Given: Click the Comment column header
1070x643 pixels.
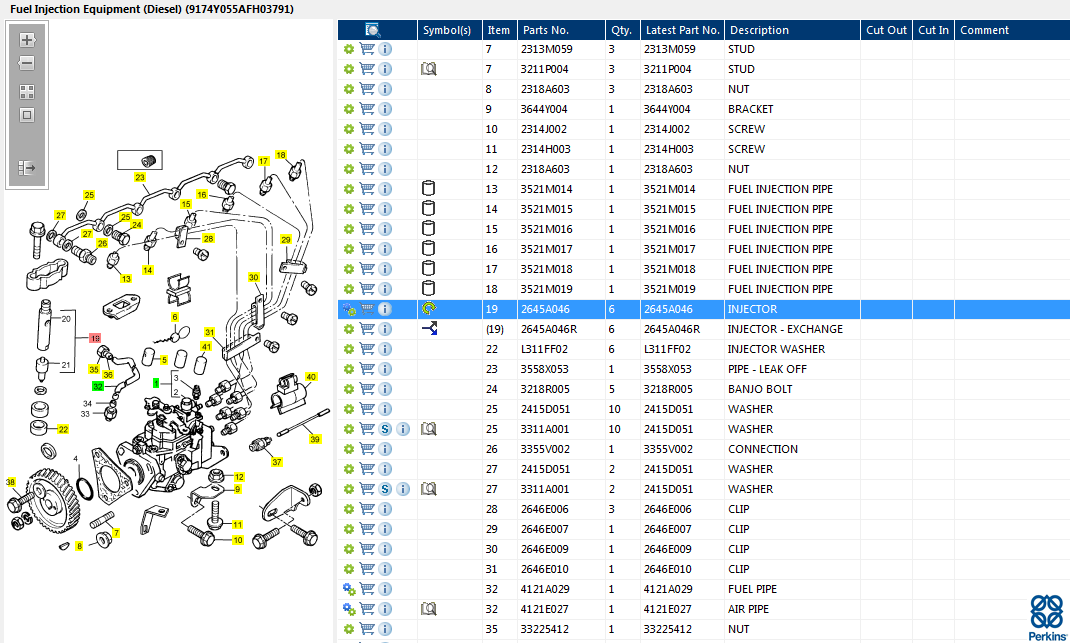Looking at the screenshot, I should (x=984, y=30).
